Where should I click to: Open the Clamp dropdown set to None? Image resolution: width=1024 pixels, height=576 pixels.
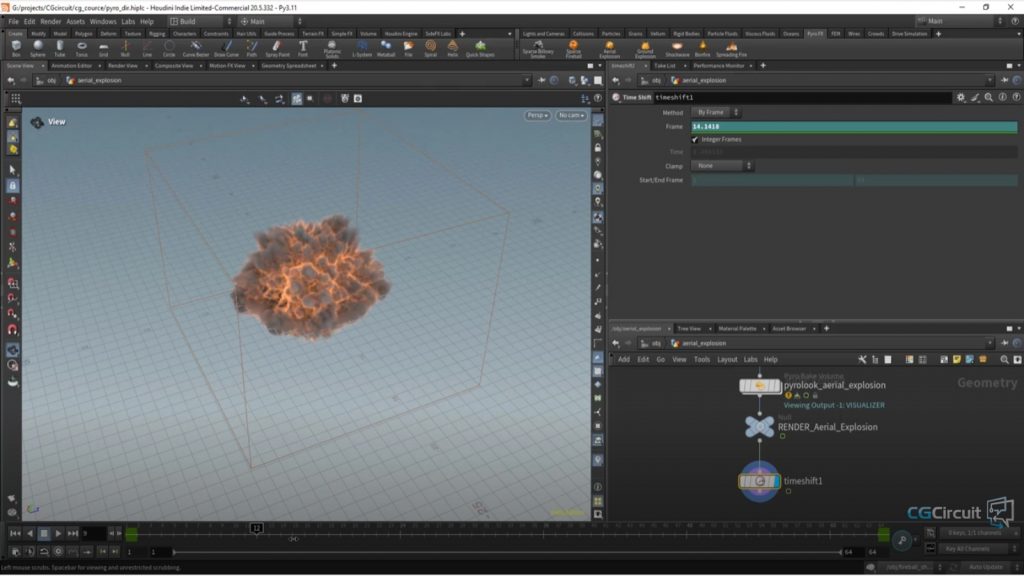pyautogui.click(x=722, y=166)
